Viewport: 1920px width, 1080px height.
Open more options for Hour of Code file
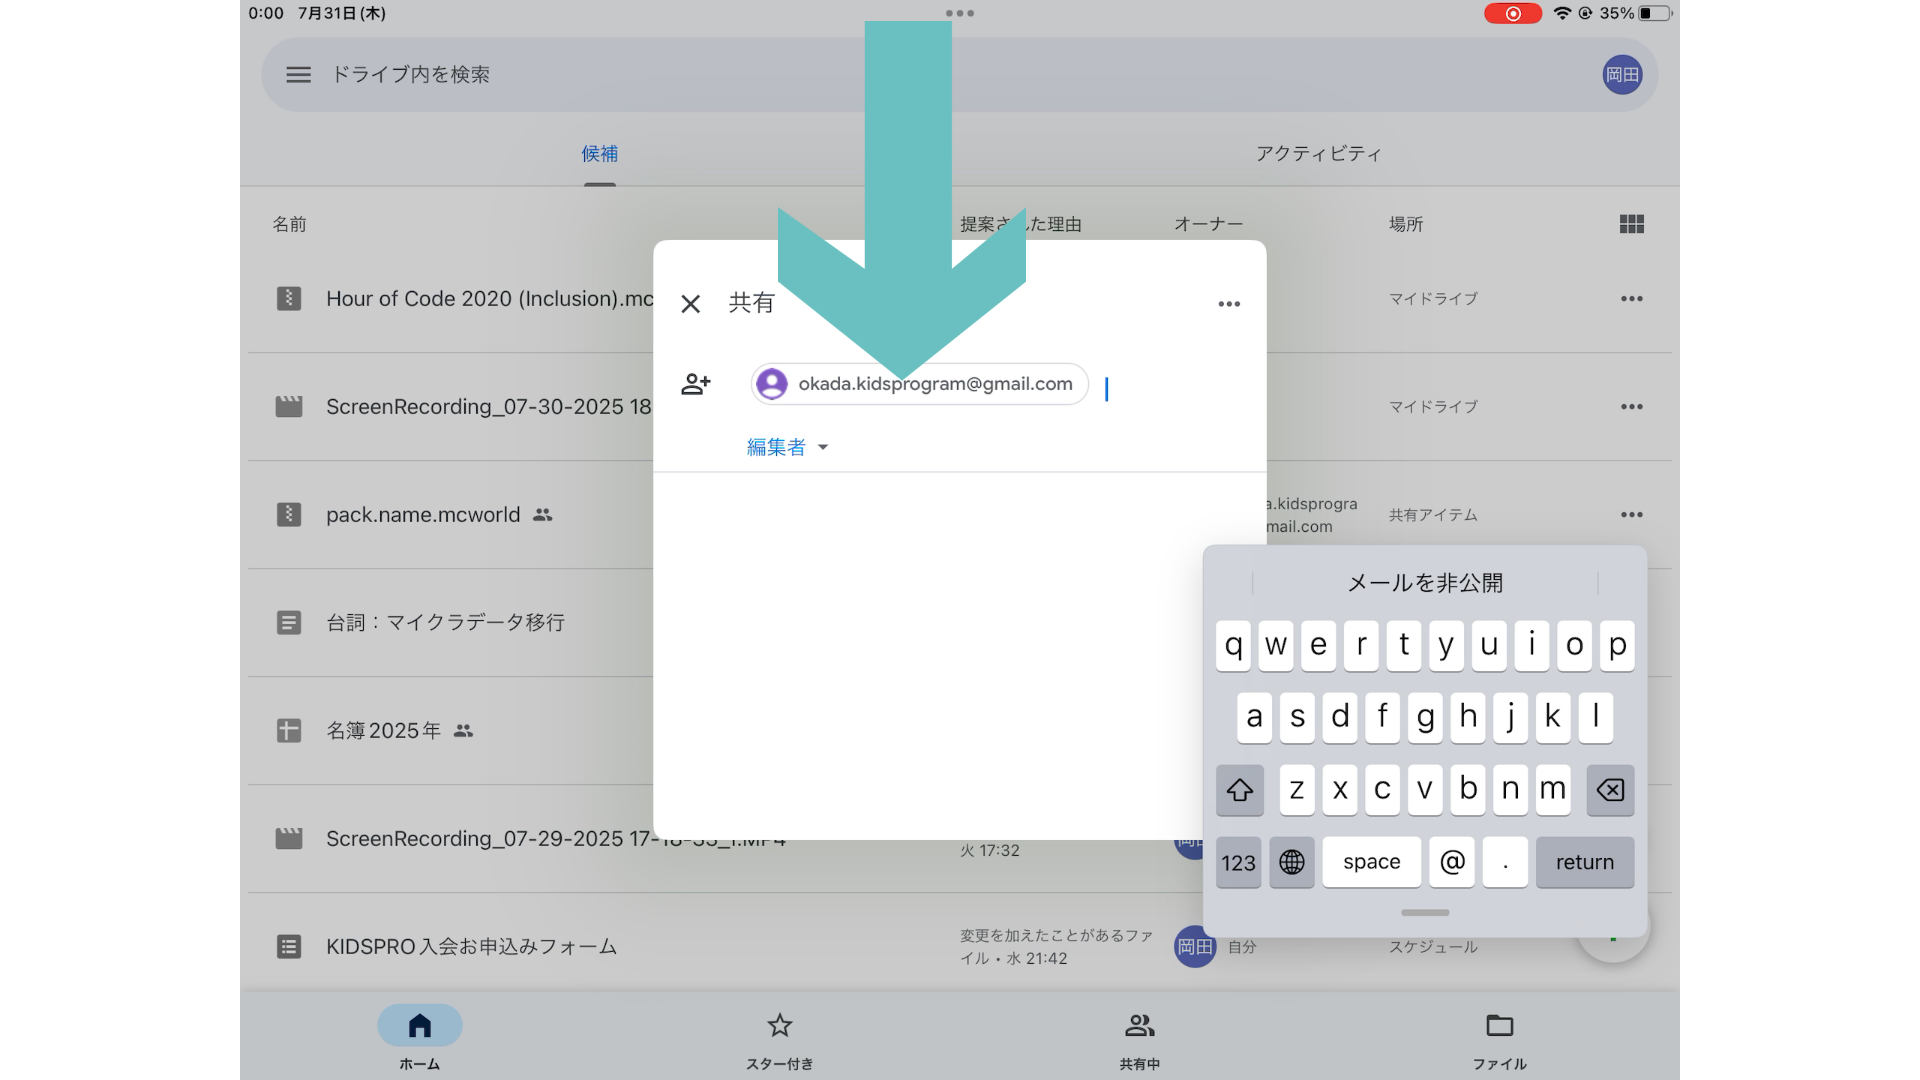pos(1631,299)
